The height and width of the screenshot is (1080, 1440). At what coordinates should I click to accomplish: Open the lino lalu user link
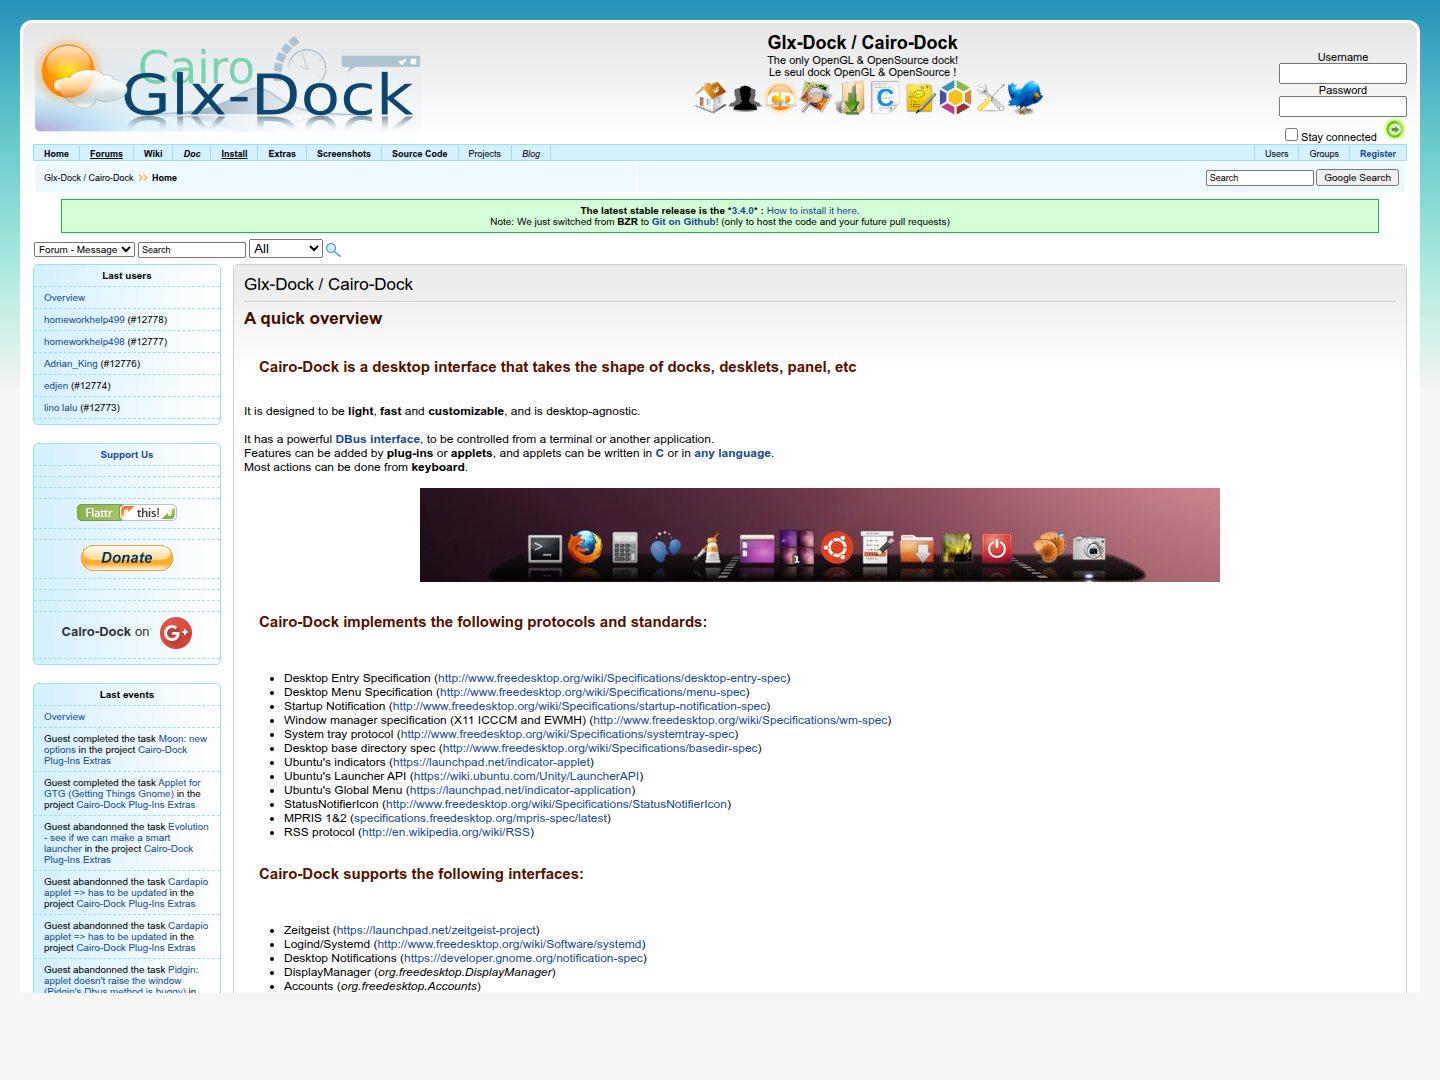[60, 408]
